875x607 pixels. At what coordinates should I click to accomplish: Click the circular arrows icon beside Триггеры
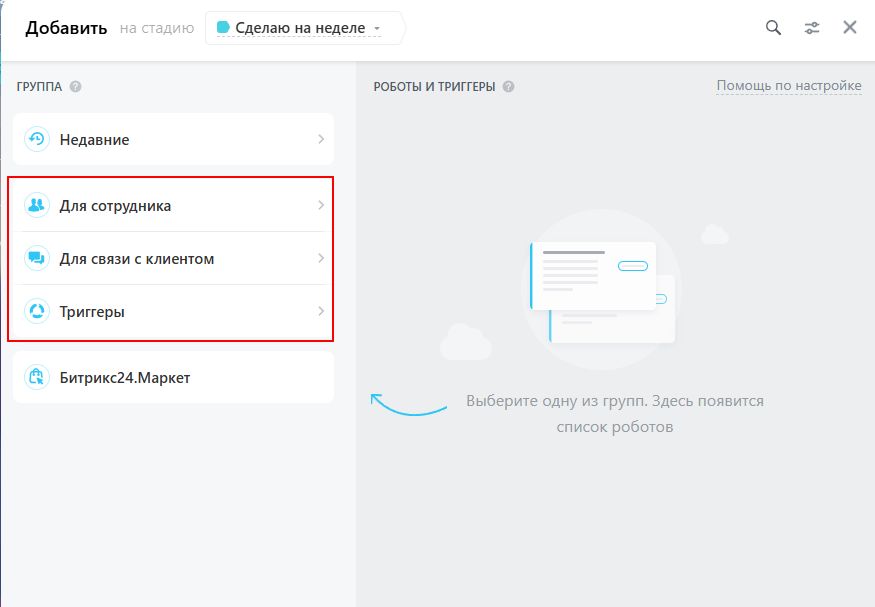(x=37, y=311)
